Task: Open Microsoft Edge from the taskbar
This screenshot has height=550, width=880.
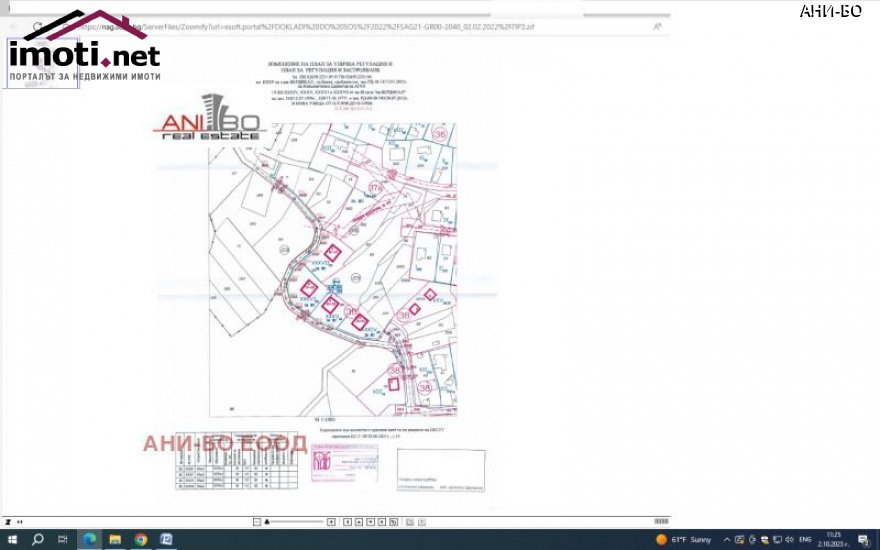Action: (x=89, y=539)
